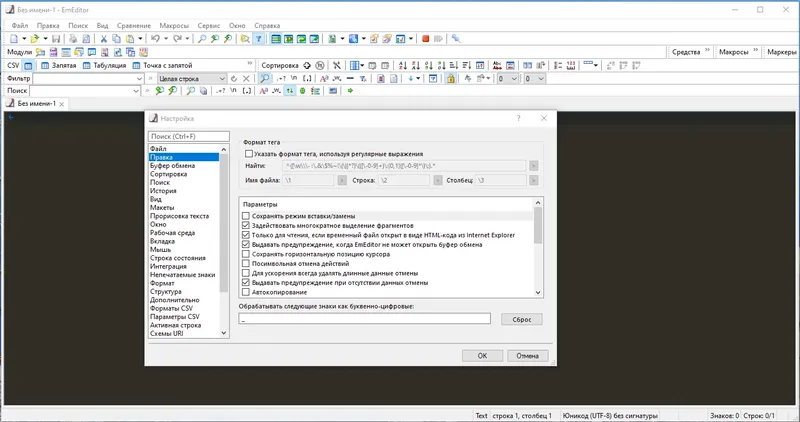The width and height of the screenshot is (800, 422).
Task: Click the green arrow icon in search bar
Action: pos(350,91)
